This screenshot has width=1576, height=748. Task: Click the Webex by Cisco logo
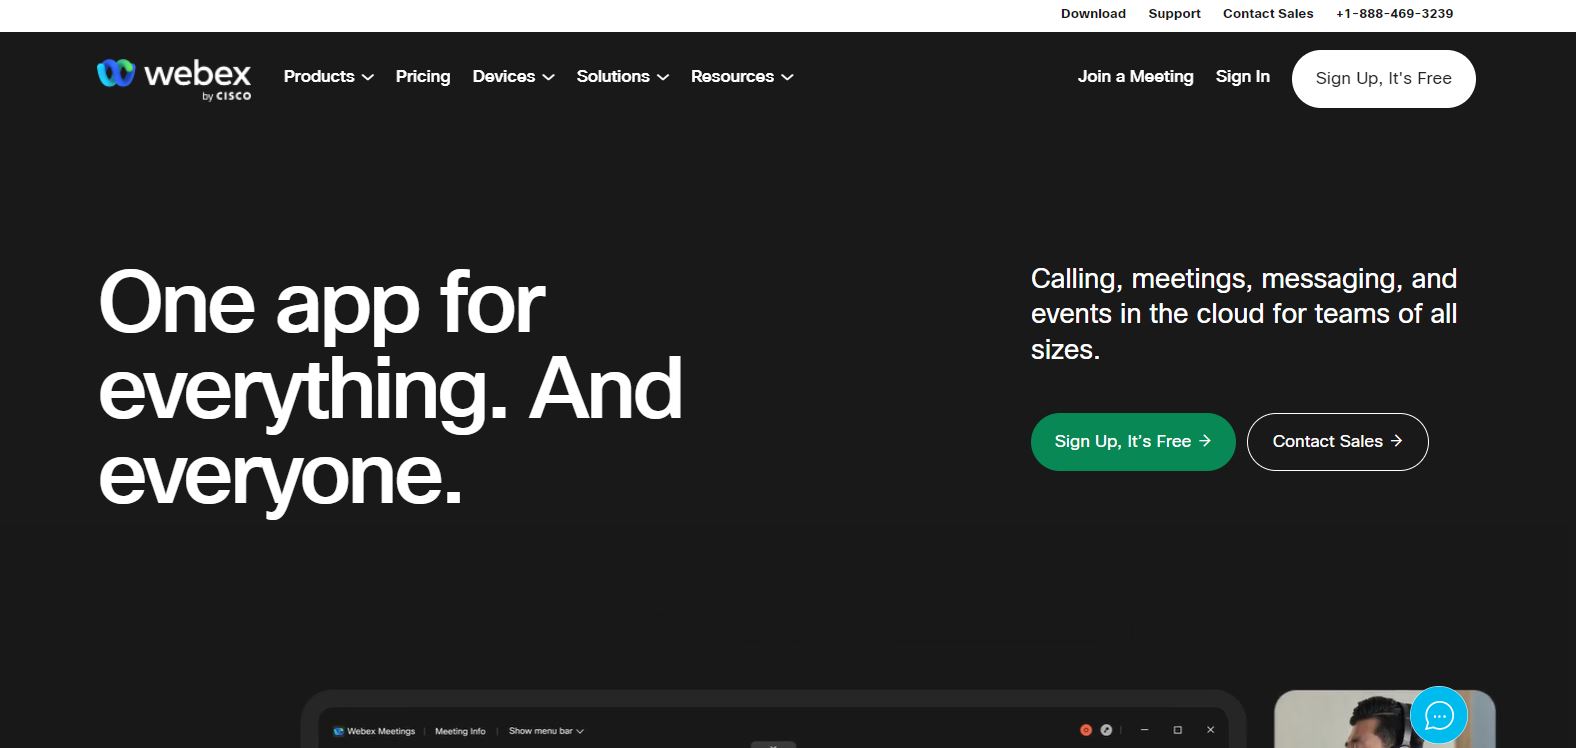tap(174, 79)
